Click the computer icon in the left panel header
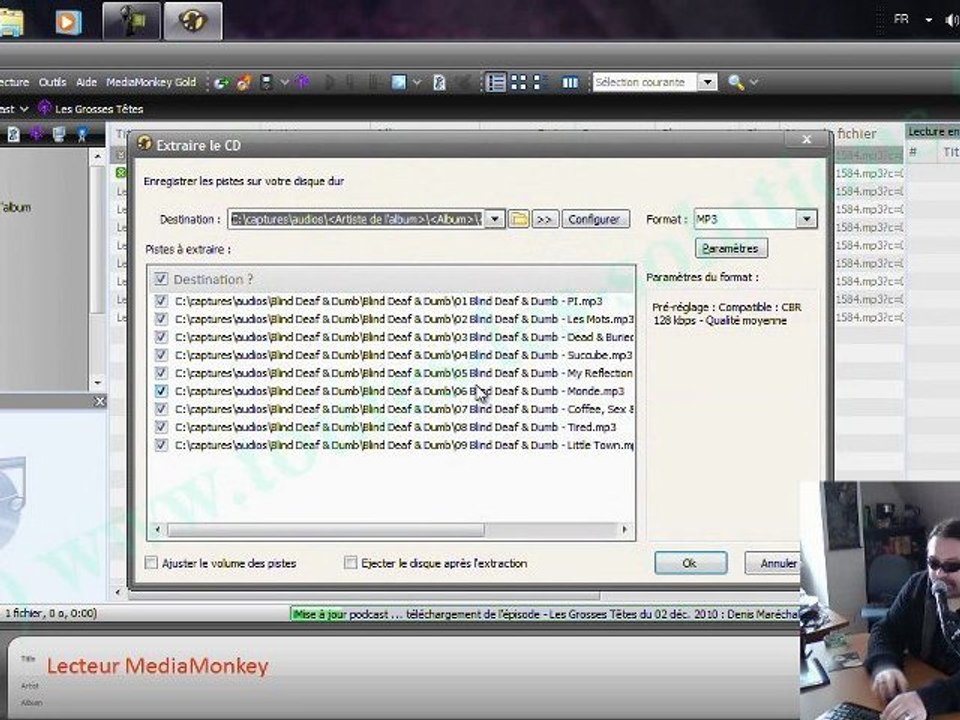 59,134
